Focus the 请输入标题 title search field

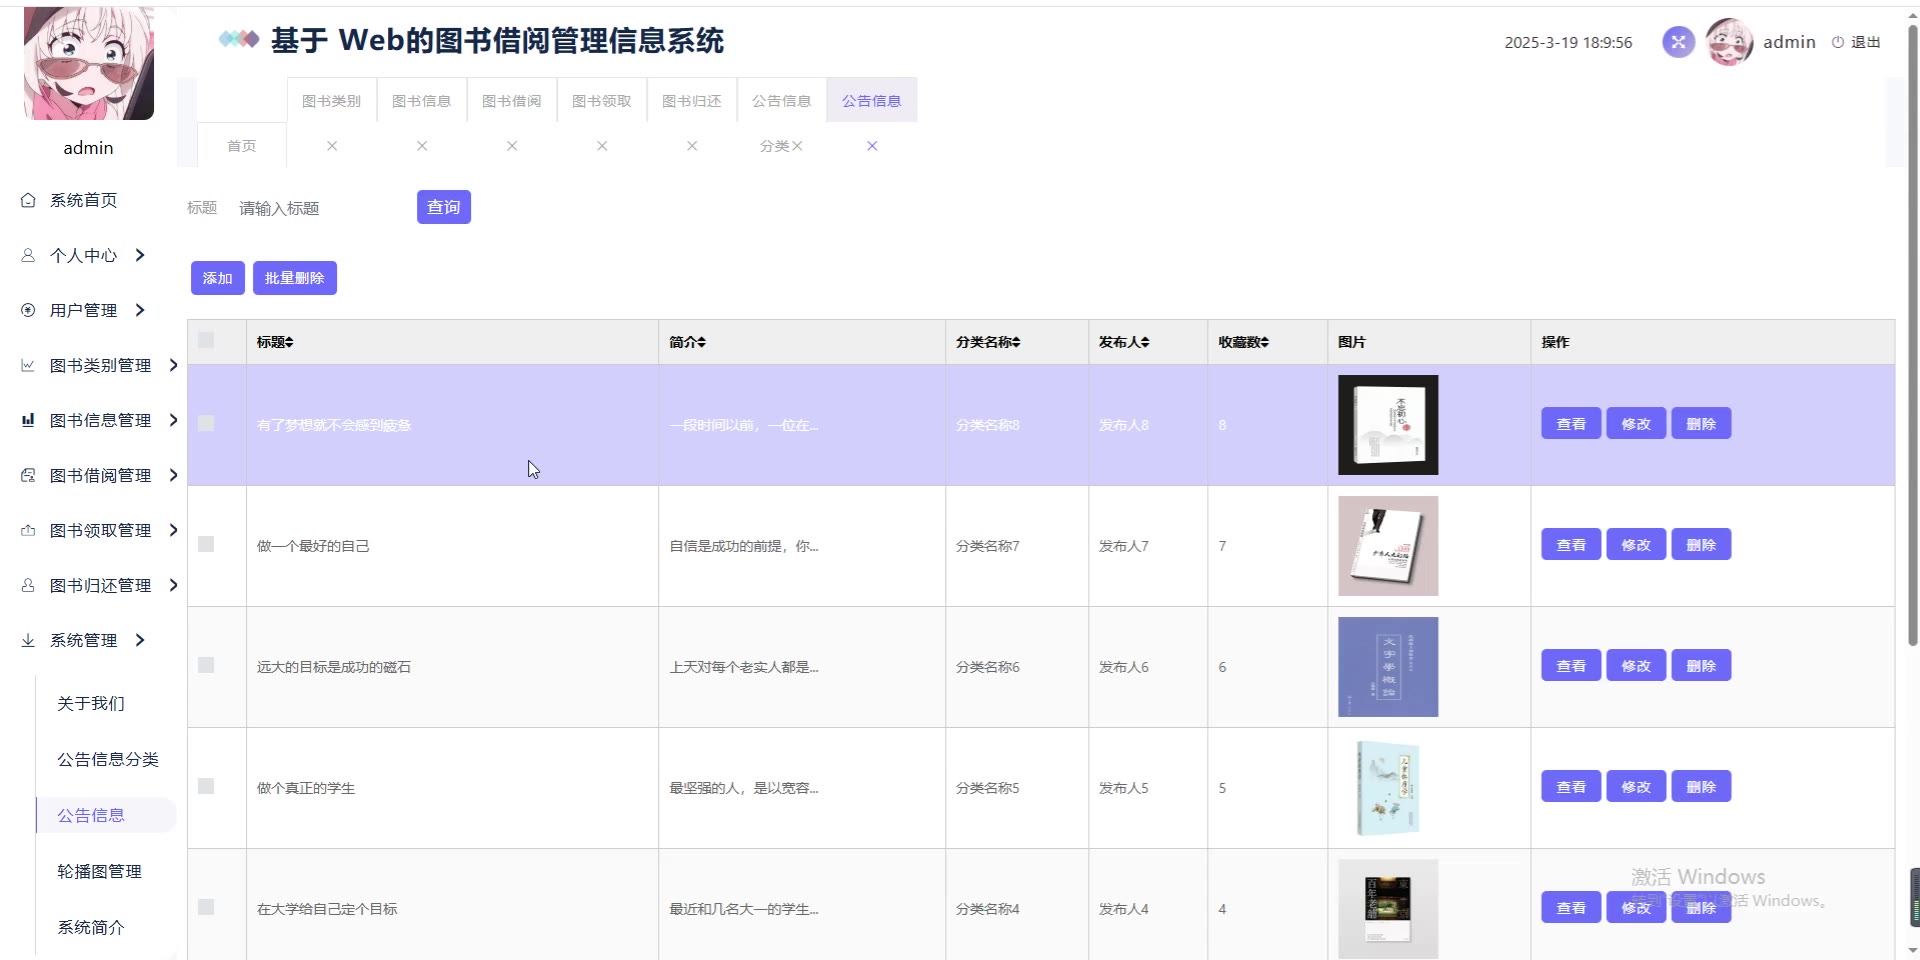[320, 208]
